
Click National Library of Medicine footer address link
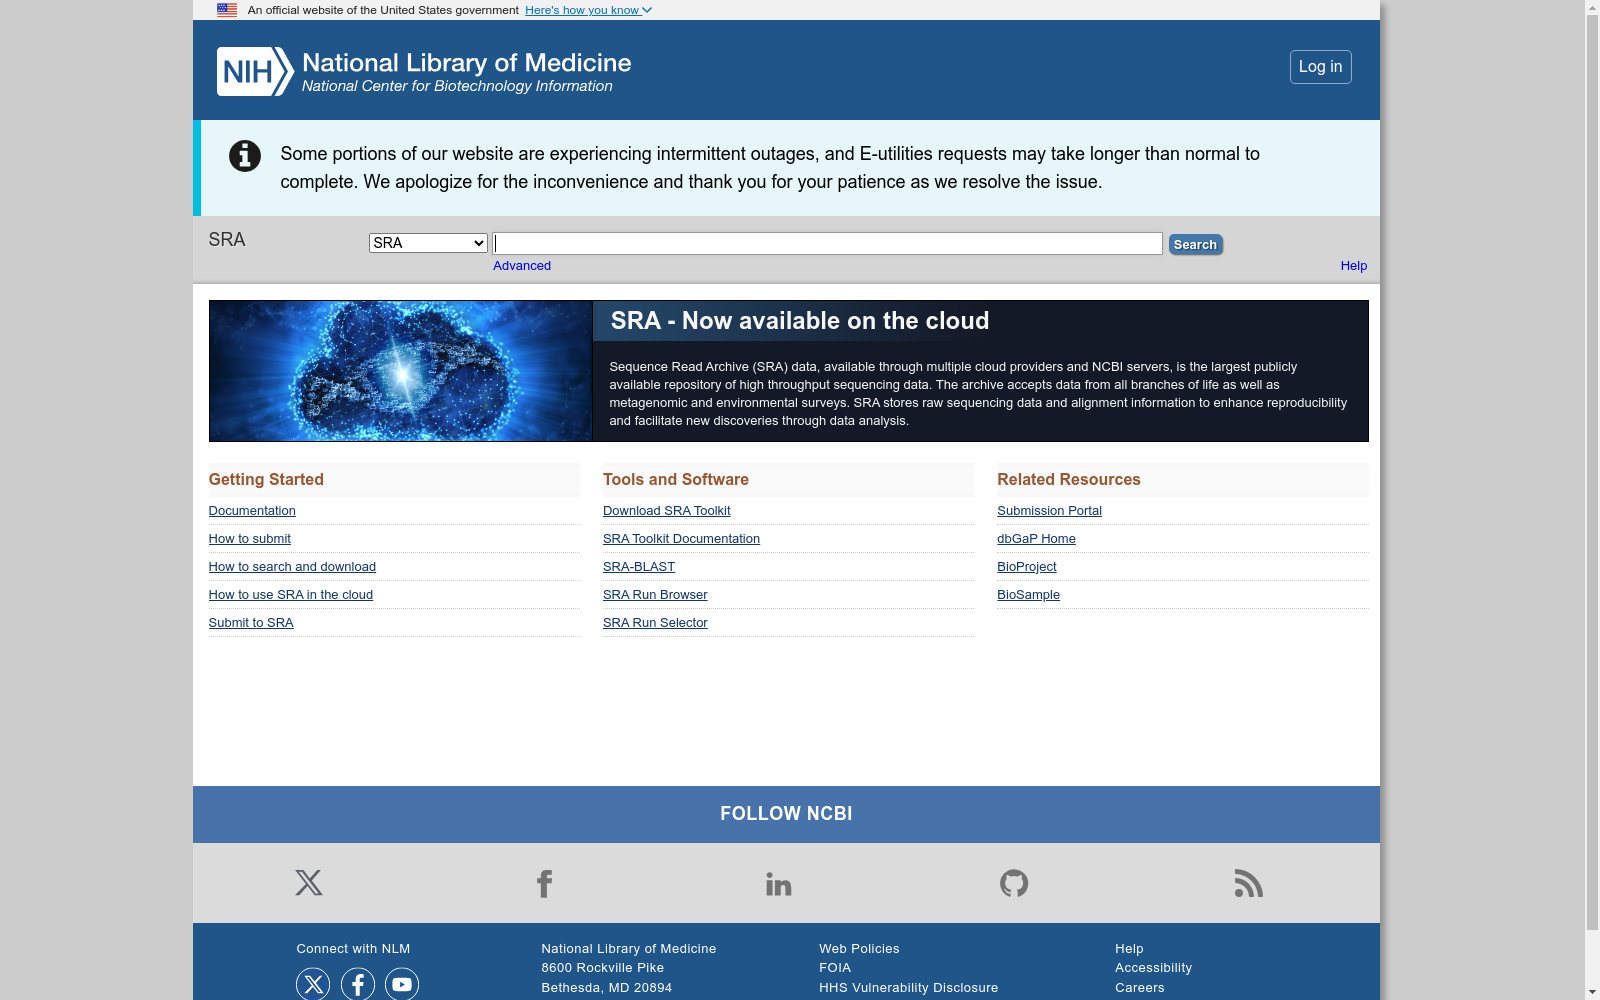coord(628,949)
